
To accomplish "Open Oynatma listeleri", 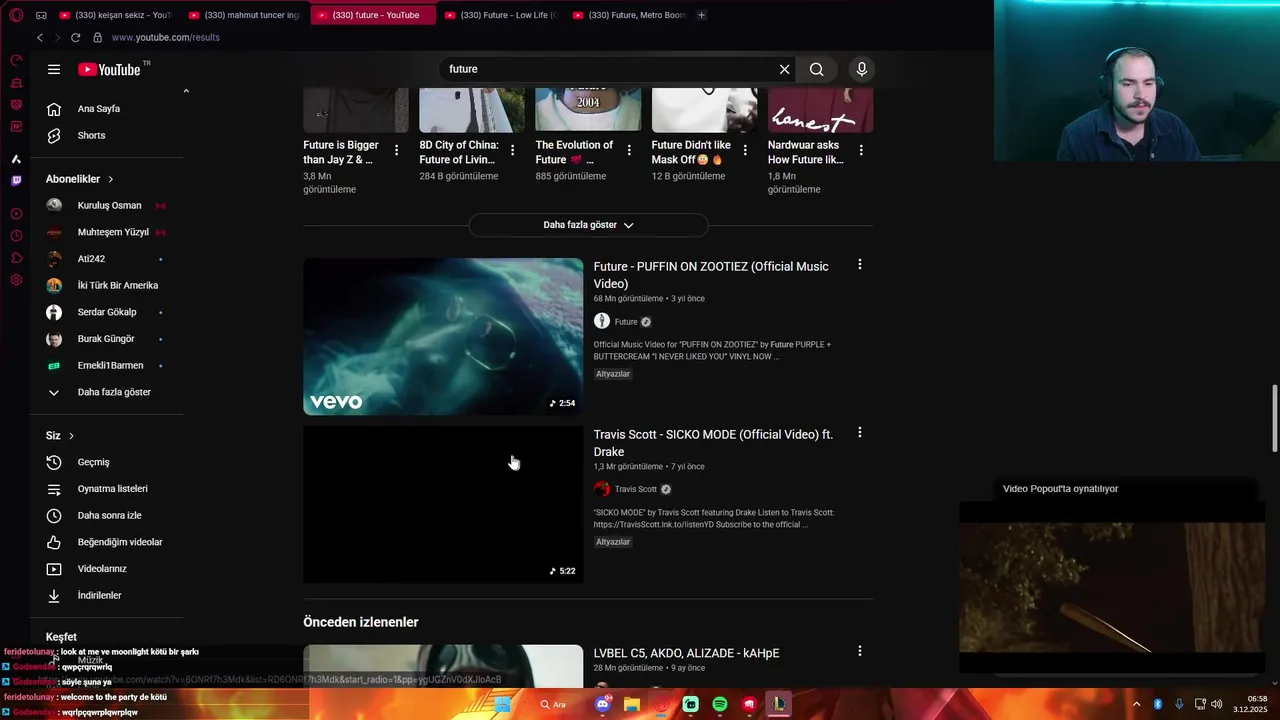I will [x=108, y=489].
